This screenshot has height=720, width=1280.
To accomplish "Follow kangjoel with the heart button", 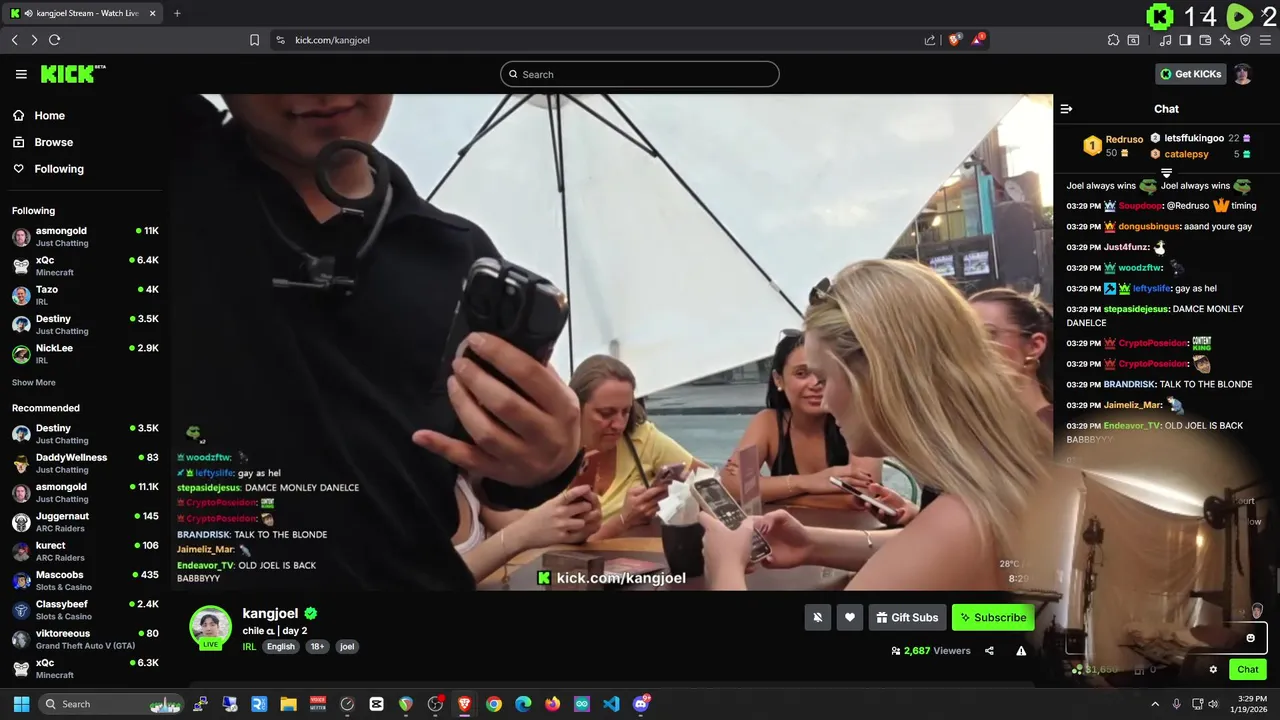I will pyautogui.click(x=850, y=618).
